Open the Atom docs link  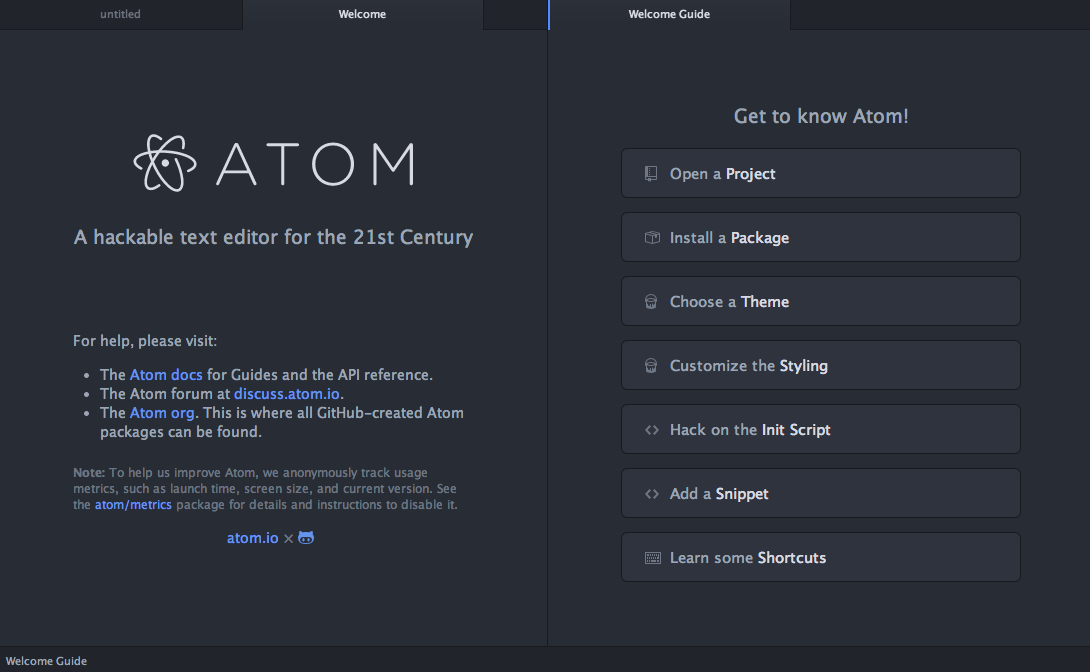pos(166,375)
